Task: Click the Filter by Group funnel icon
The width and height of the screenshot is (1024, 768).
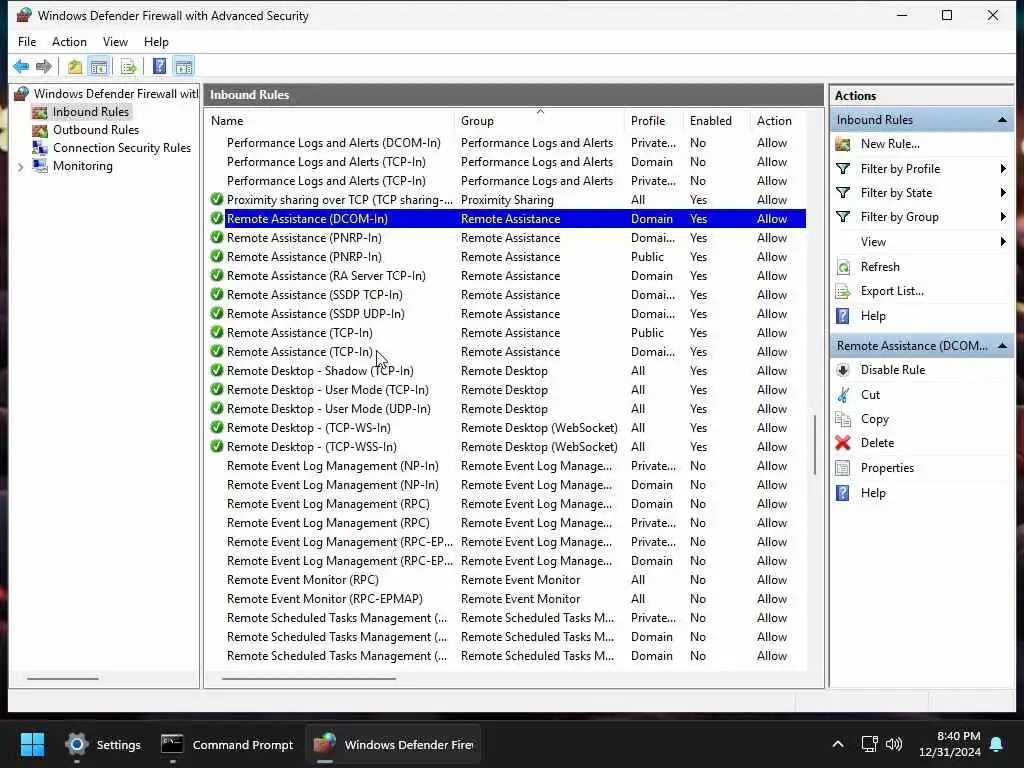Action: point(843,217)
